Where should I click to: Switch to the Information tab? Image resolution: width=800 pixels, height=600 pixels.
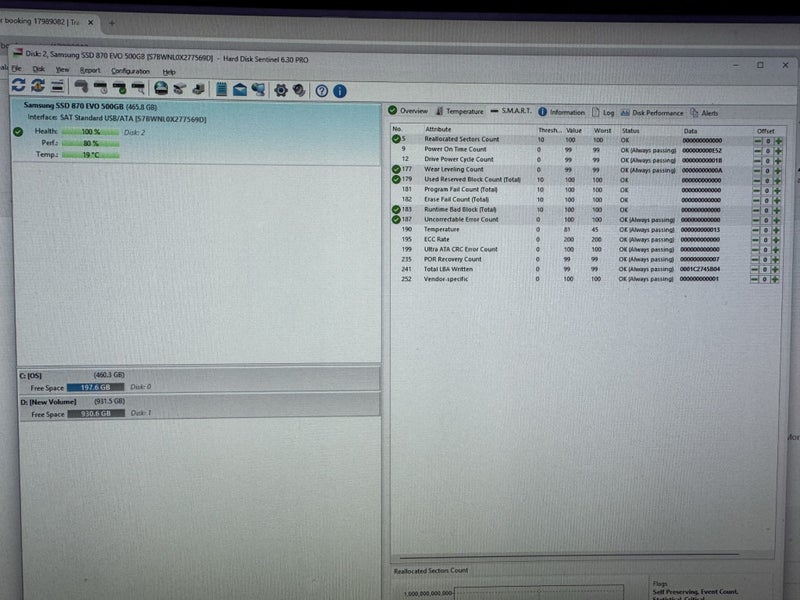pyautogui.click(x=562, y=112)
